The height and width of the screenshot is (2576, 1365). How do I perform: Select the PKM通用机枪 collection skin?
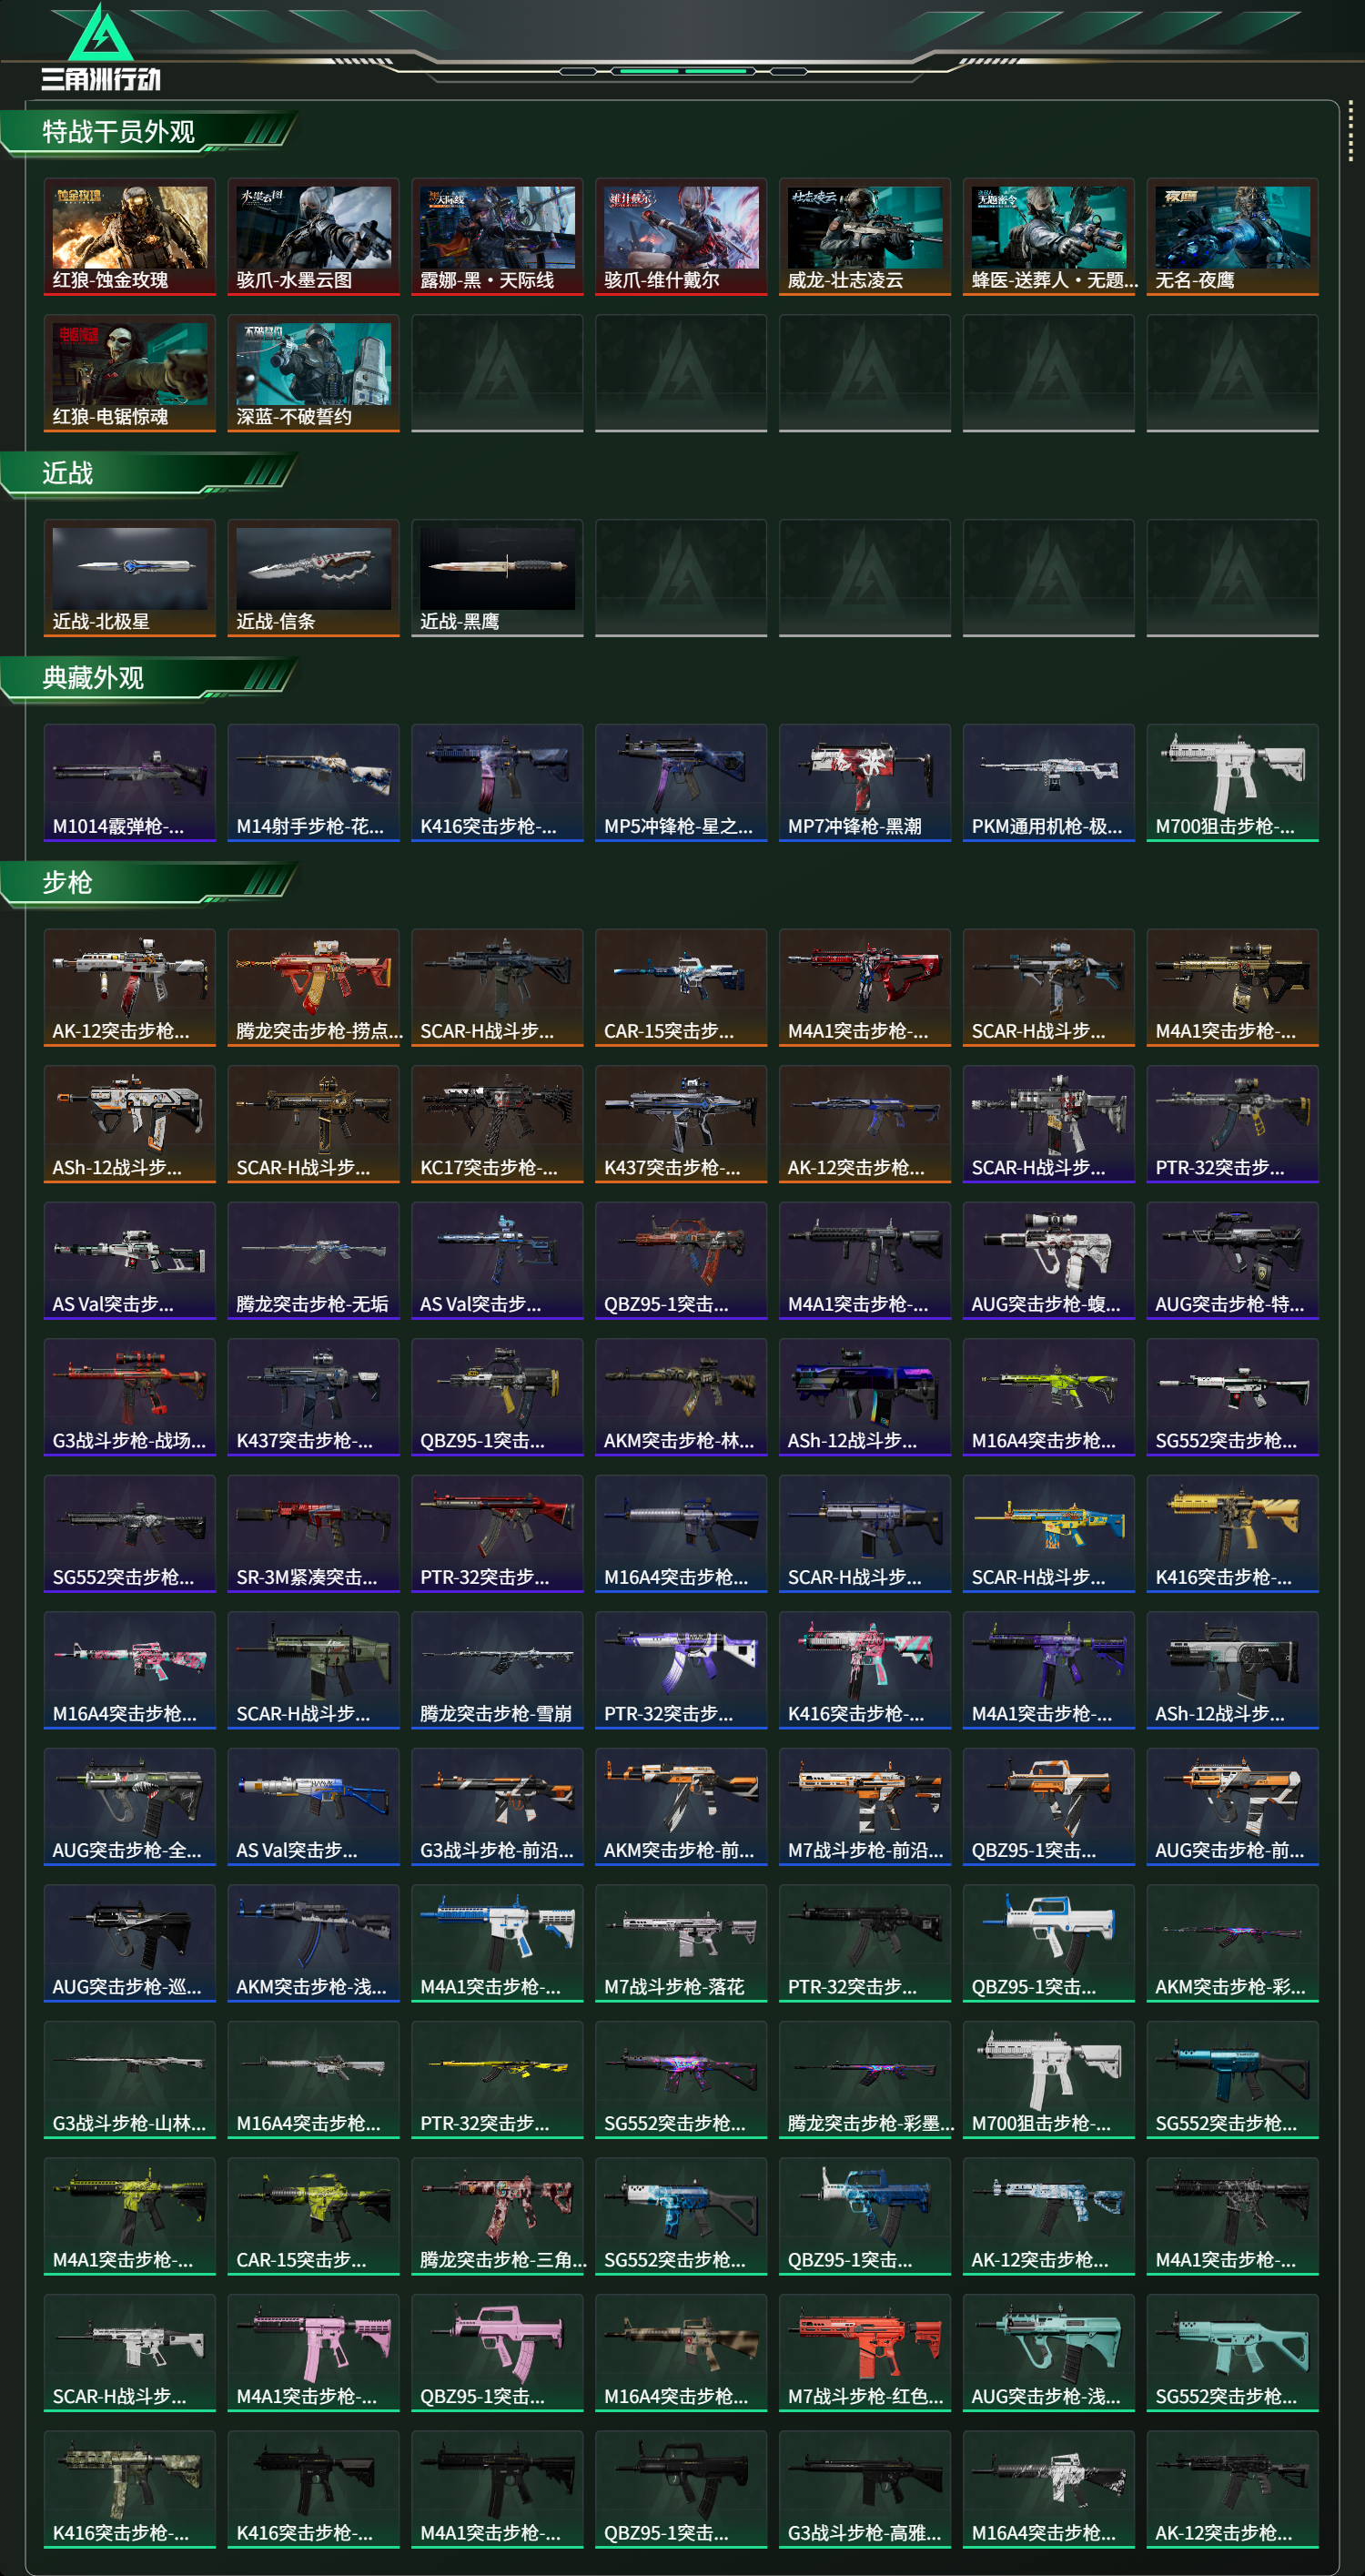pyautogui.click(x=1048, y=783)
